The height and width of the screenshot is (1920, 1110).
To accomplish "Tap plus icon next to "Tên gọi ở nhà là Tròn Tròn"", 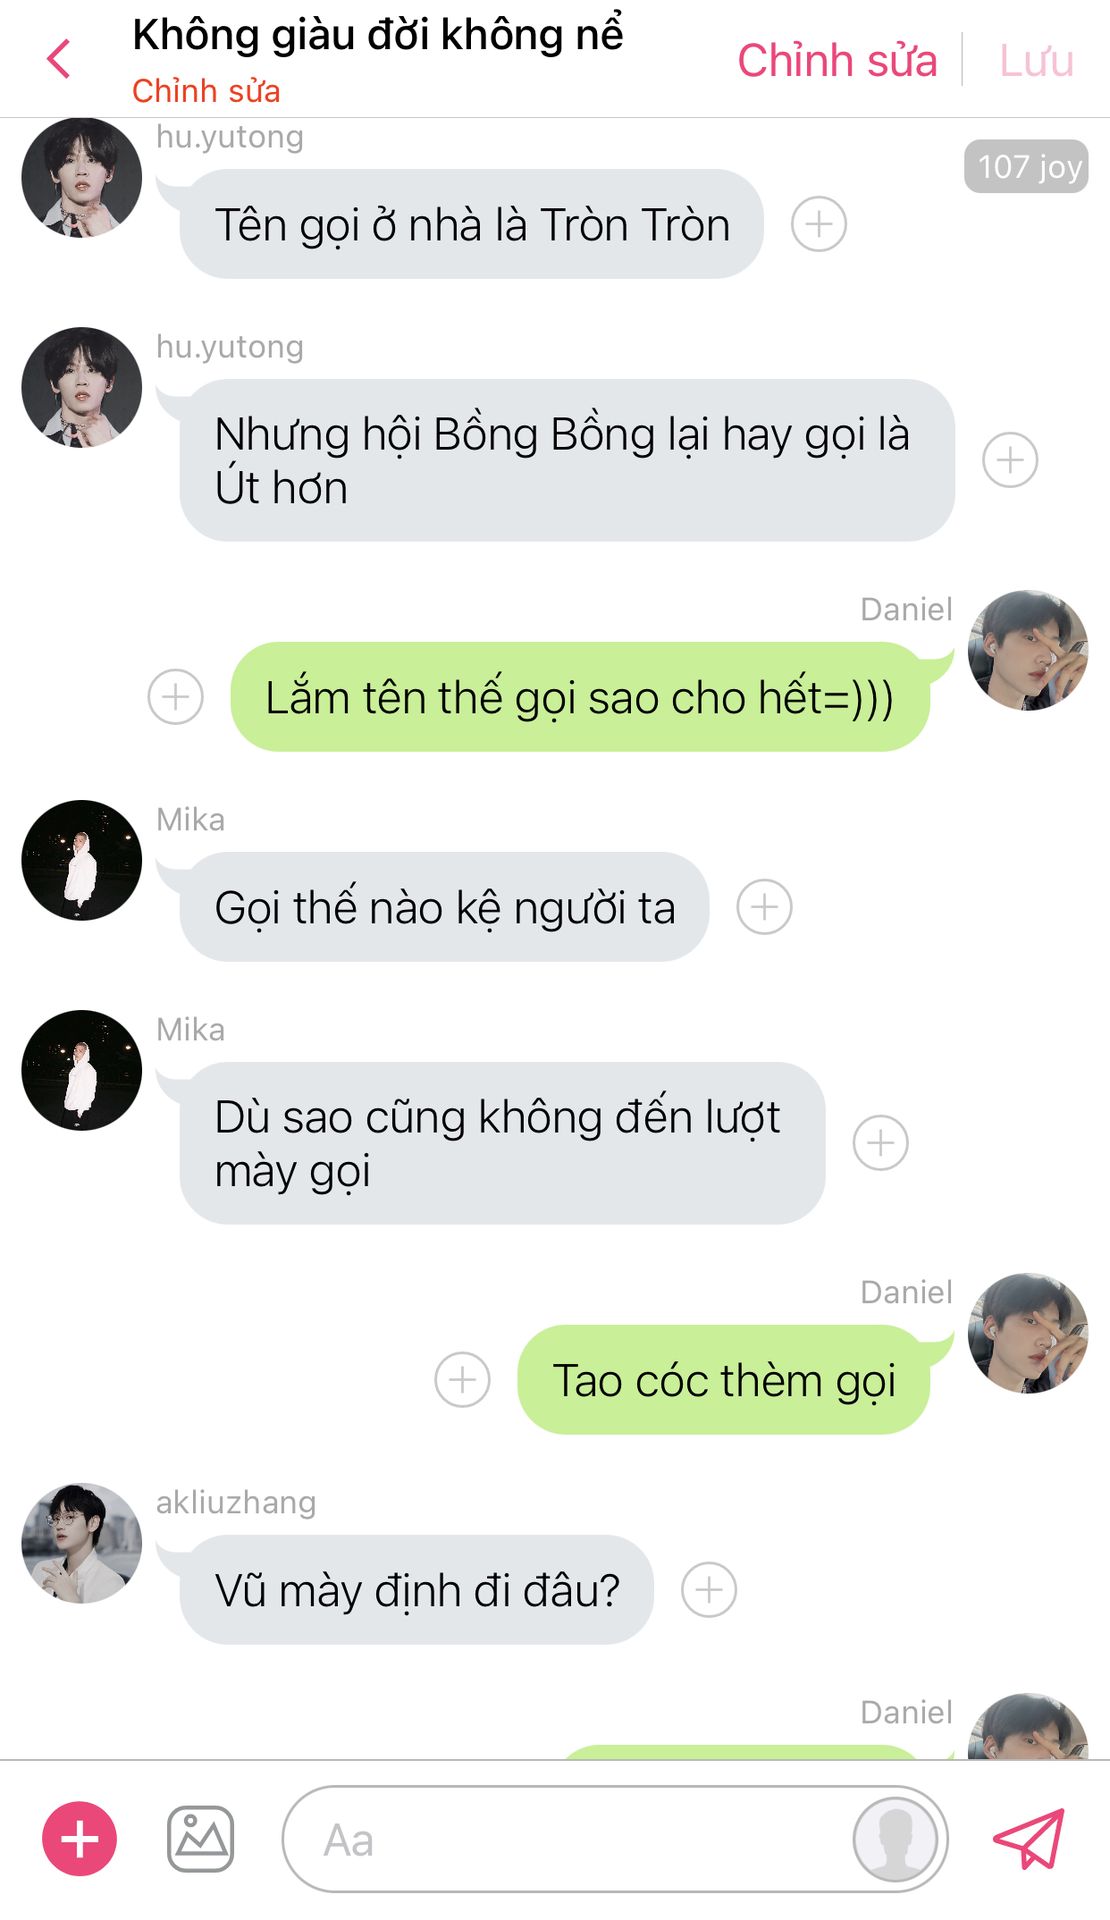I will (819, 224).
